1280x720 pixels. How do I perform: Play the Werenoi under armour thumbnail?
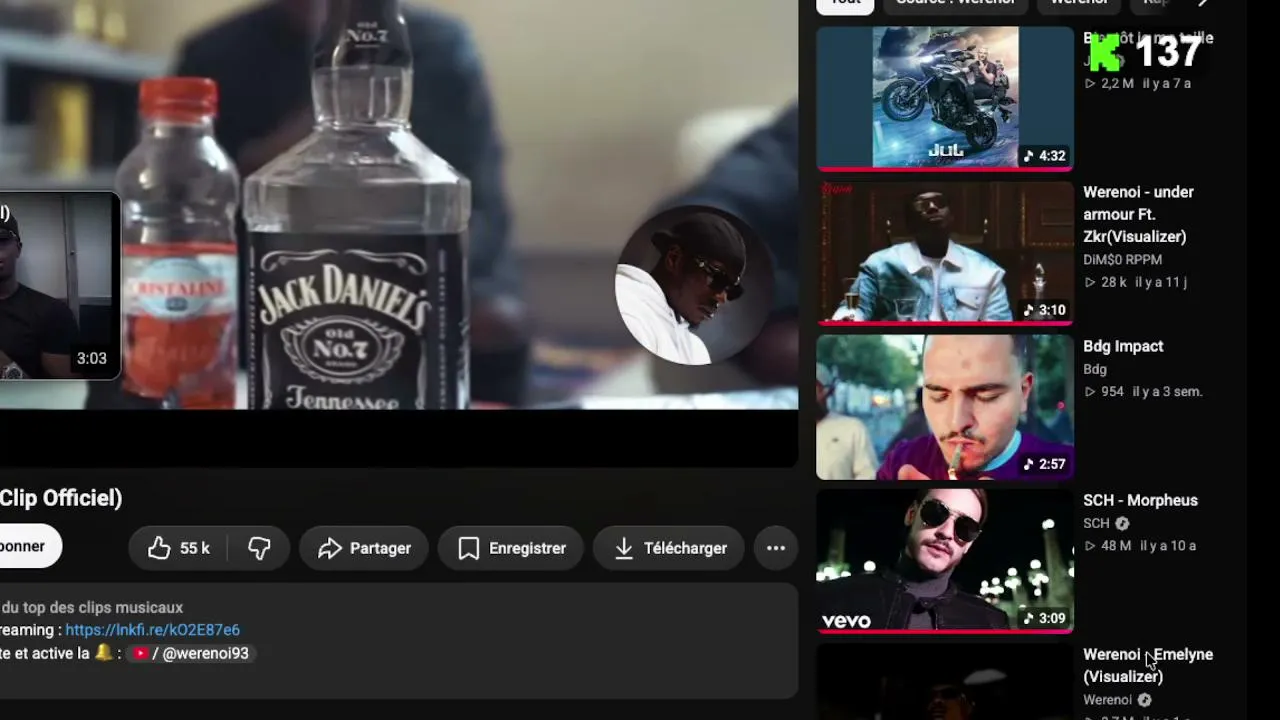tap(945, 252)
